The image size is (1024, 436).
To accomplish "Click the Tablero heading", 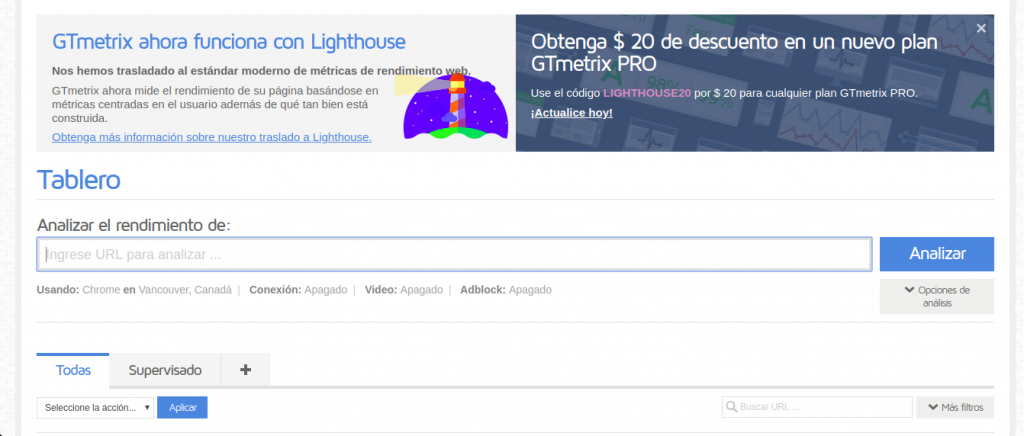I will point(78,179).
